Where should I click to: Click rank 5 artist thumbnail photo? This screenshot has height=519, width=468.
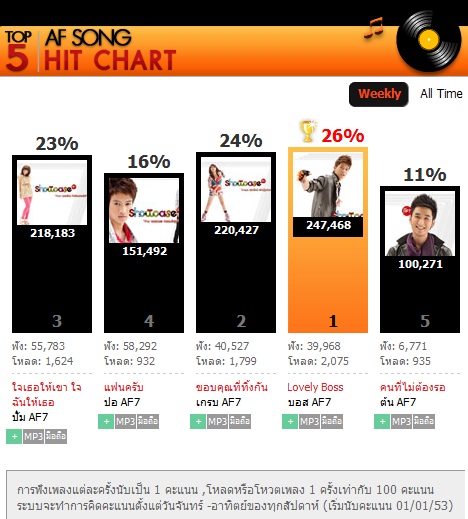(x=420, y=224)
